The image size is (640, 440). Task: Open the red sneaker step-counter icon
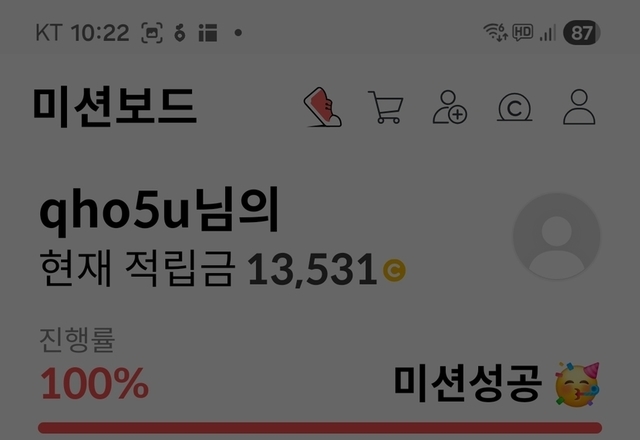click(322, 107)
